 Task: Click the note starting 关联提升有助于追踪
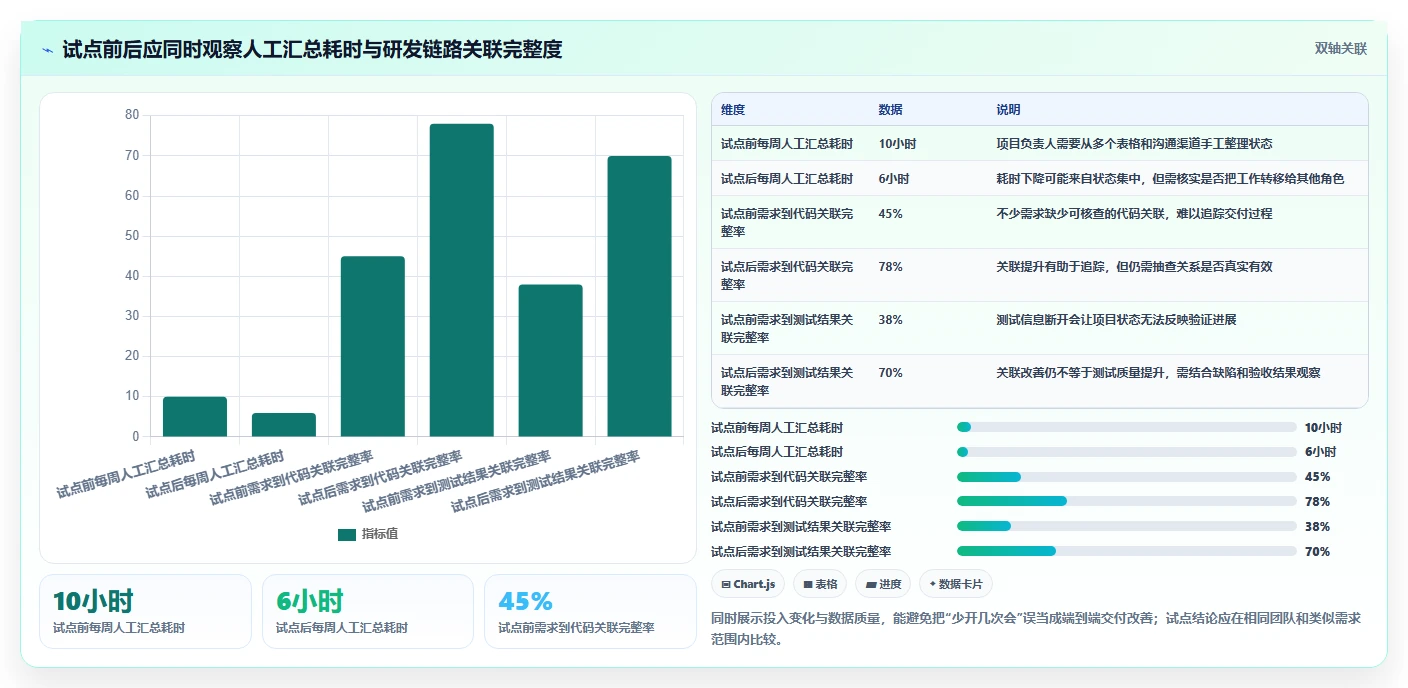pos(1134,267)
